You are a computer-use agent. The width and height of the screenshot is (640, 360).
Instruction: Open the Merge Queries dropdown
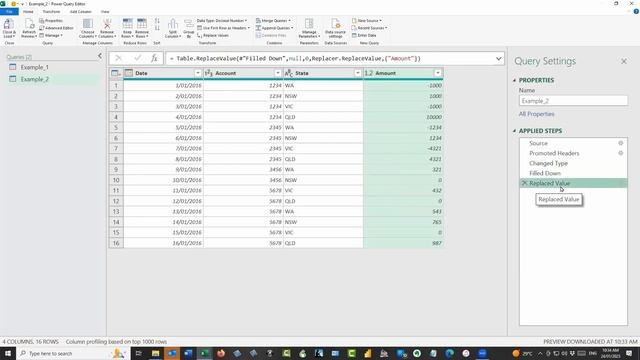tap(273, 20)
